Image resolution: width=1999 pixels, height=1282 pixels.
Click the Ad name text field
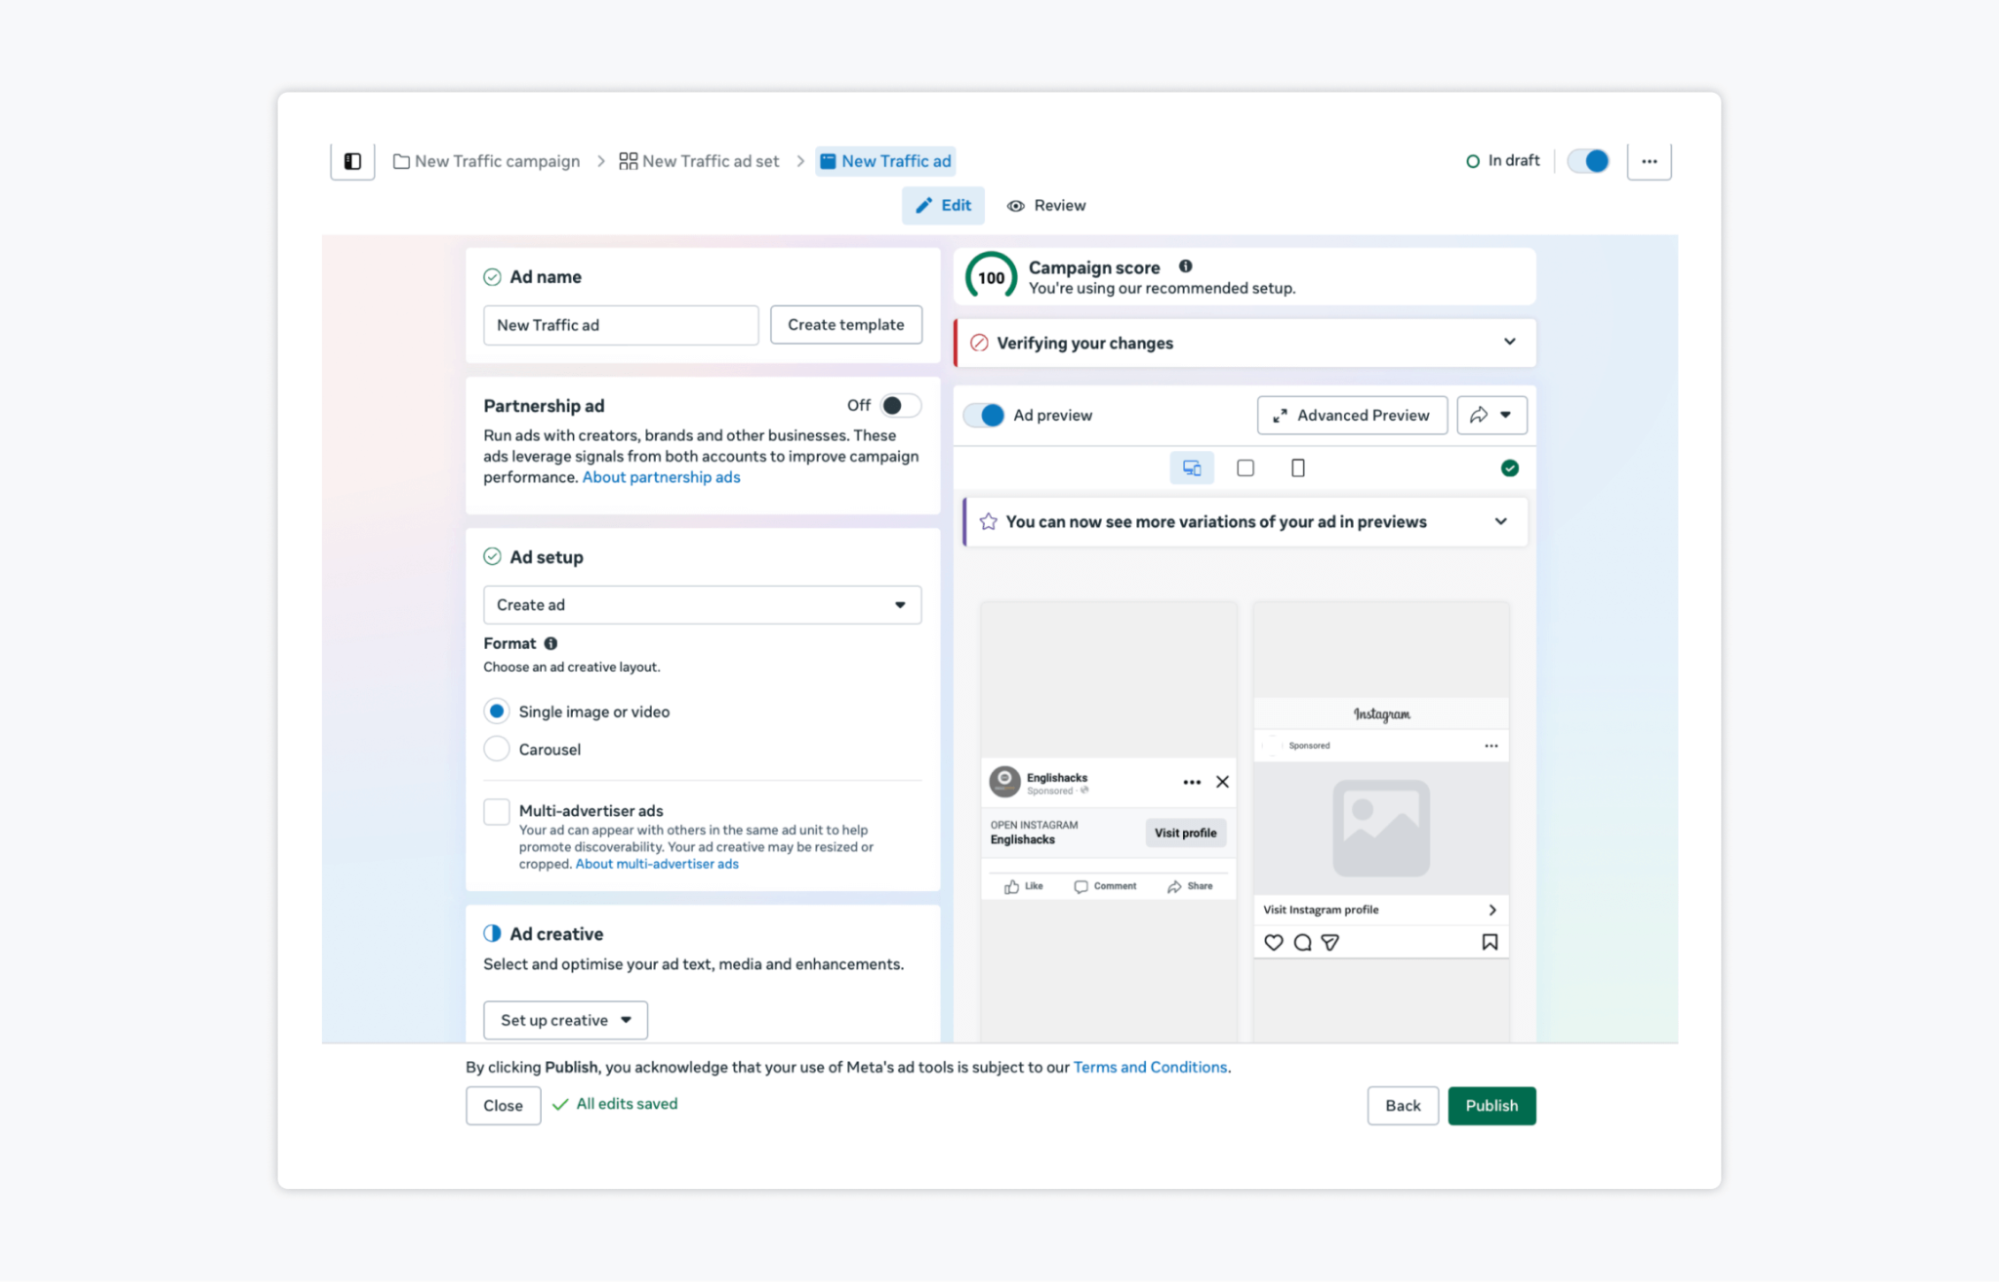click(x=620, y=325)
